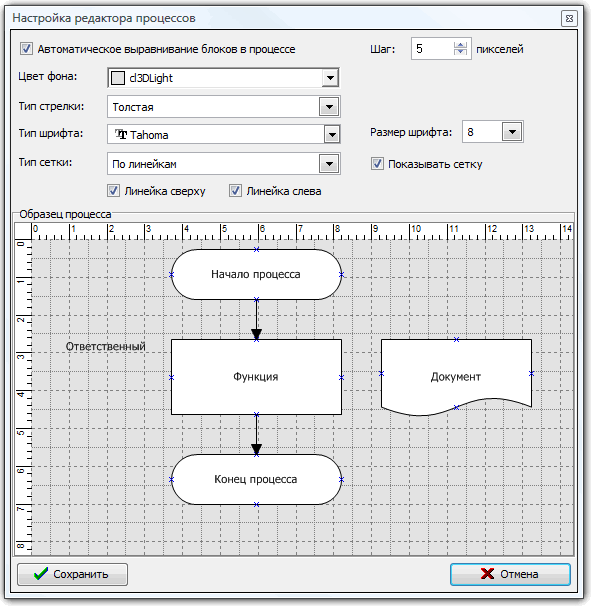Select the Функция rectangle block
The height and width of the screenshot is (606, 591).
[x=256, y=377]
